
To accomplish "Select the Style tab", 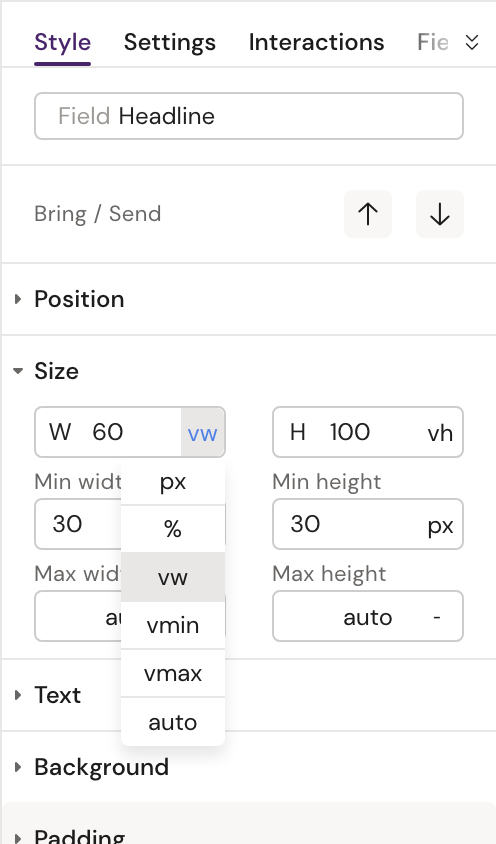I will (x=62, y=42).
